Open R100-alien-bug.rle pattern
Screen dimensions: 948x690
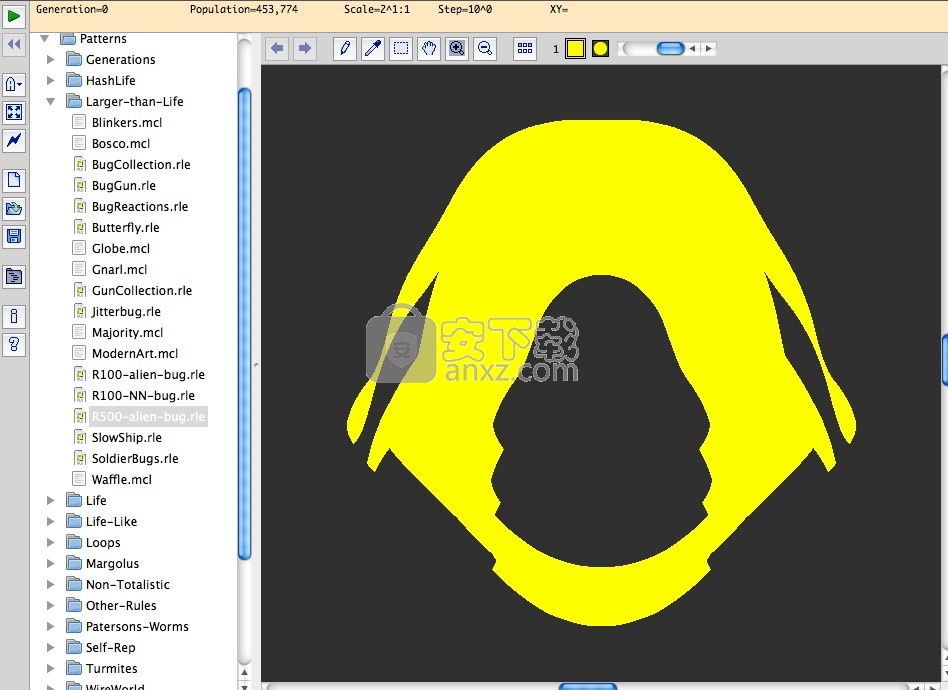148,374
